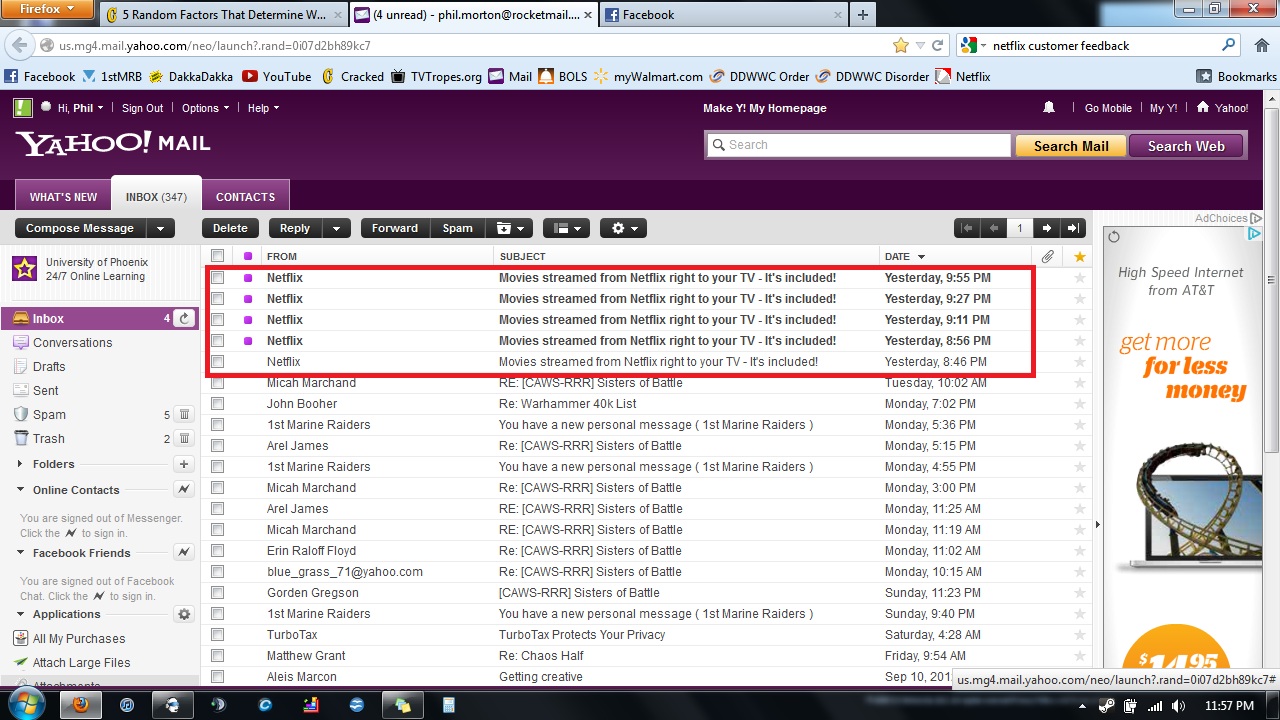
Task: Click the inbox refresh icon
Action: pyautogui.click(x=184, y=318)
